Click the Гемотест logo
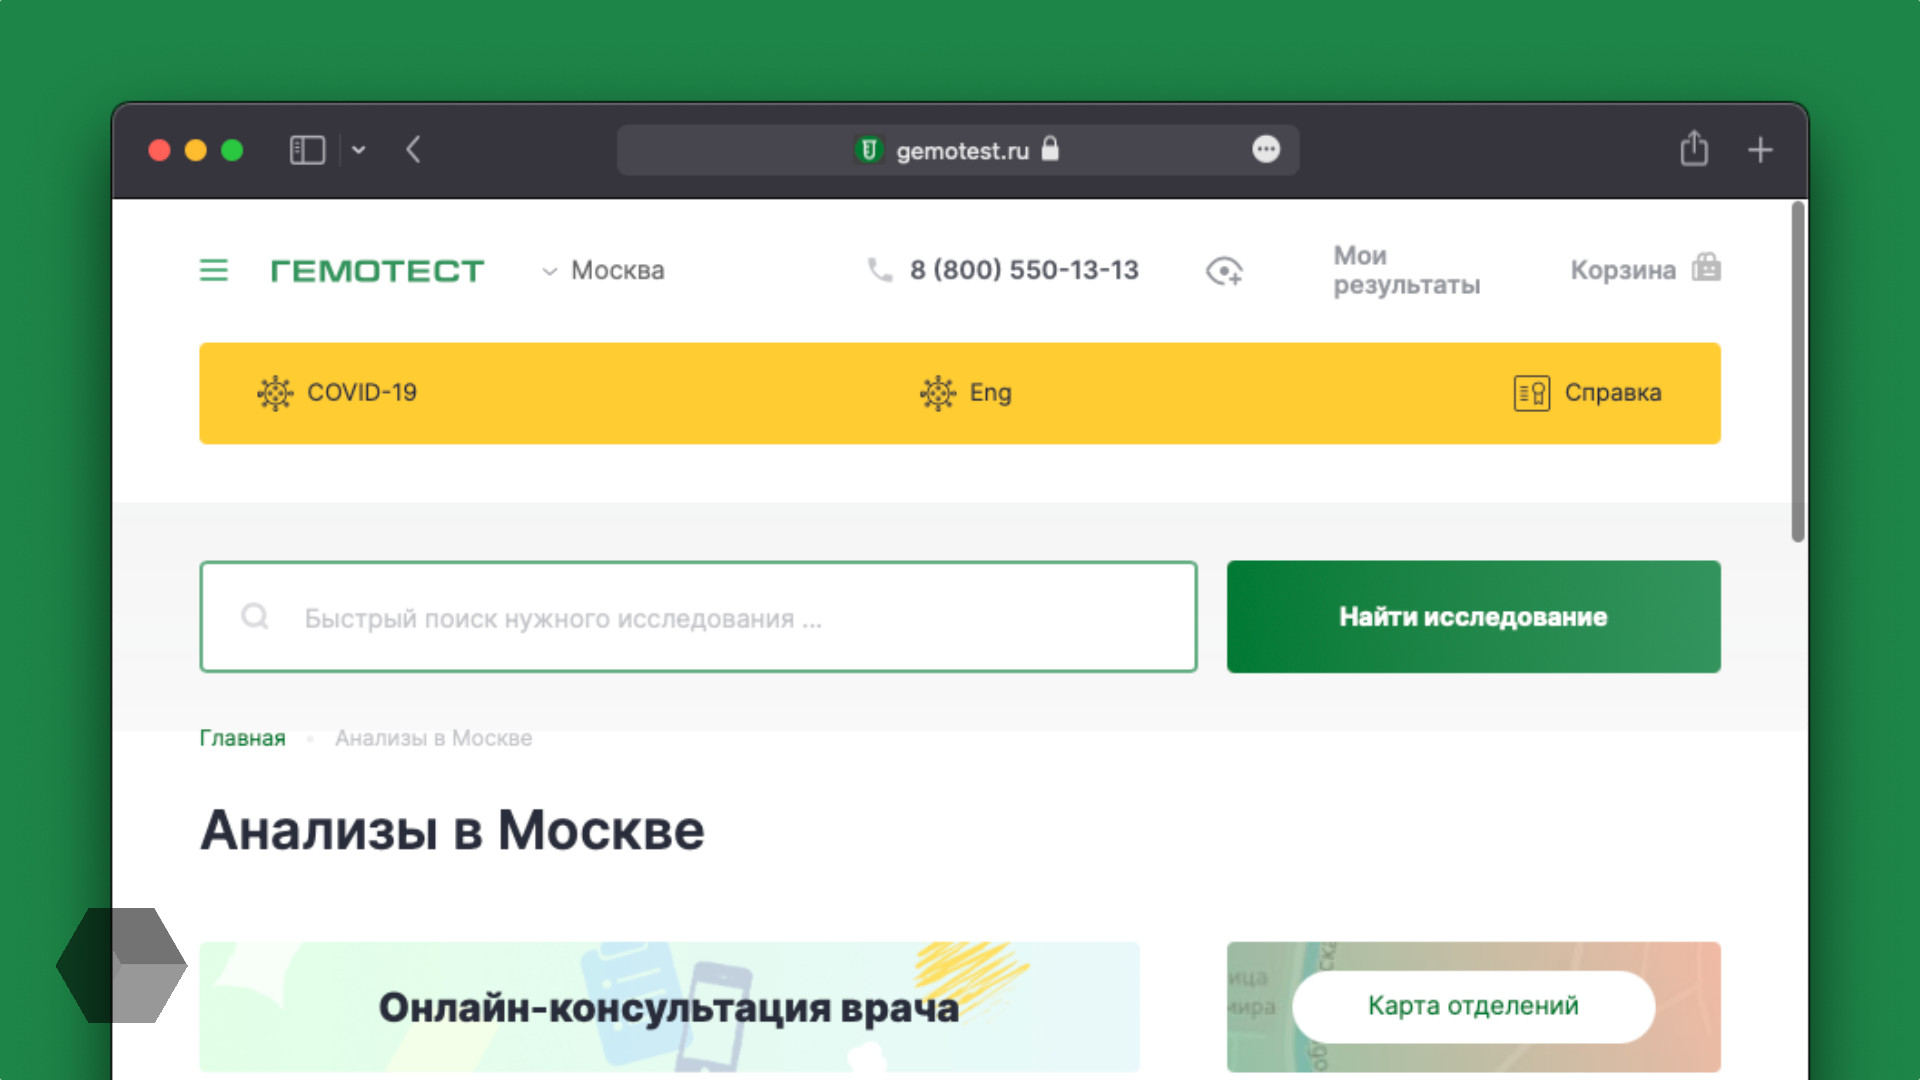The image size is (1920, 1080). (377, 271)
